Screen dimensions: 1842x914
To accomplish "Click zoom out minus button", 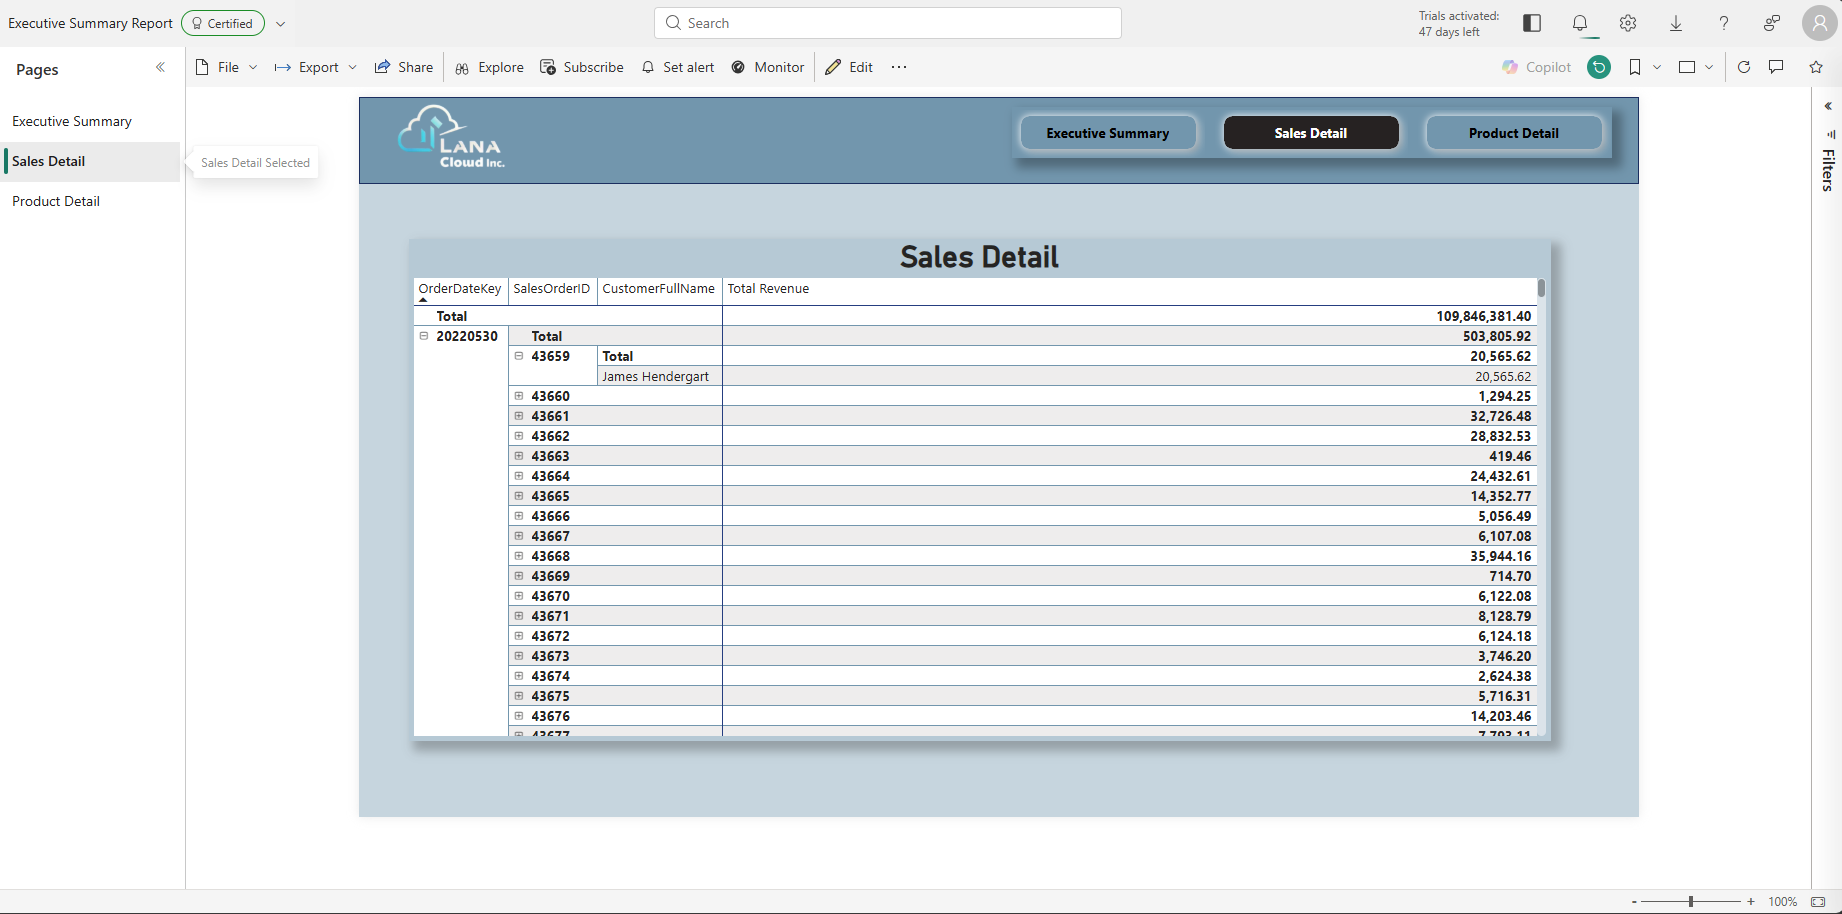I will click(1634, 902).
